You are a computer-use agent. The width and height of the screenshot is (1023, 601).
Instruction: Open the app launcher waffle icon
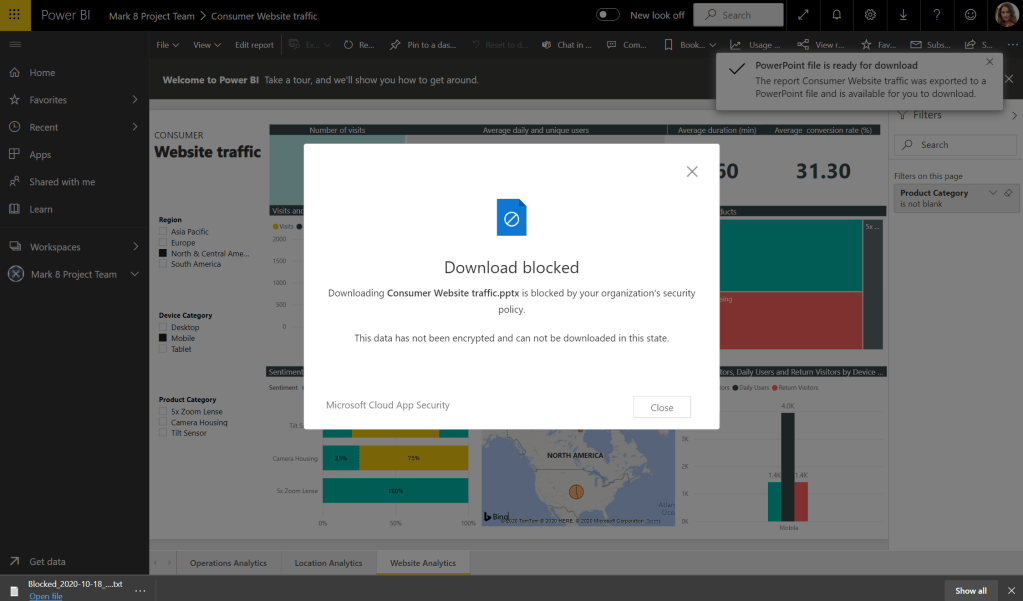pos(14,15)
